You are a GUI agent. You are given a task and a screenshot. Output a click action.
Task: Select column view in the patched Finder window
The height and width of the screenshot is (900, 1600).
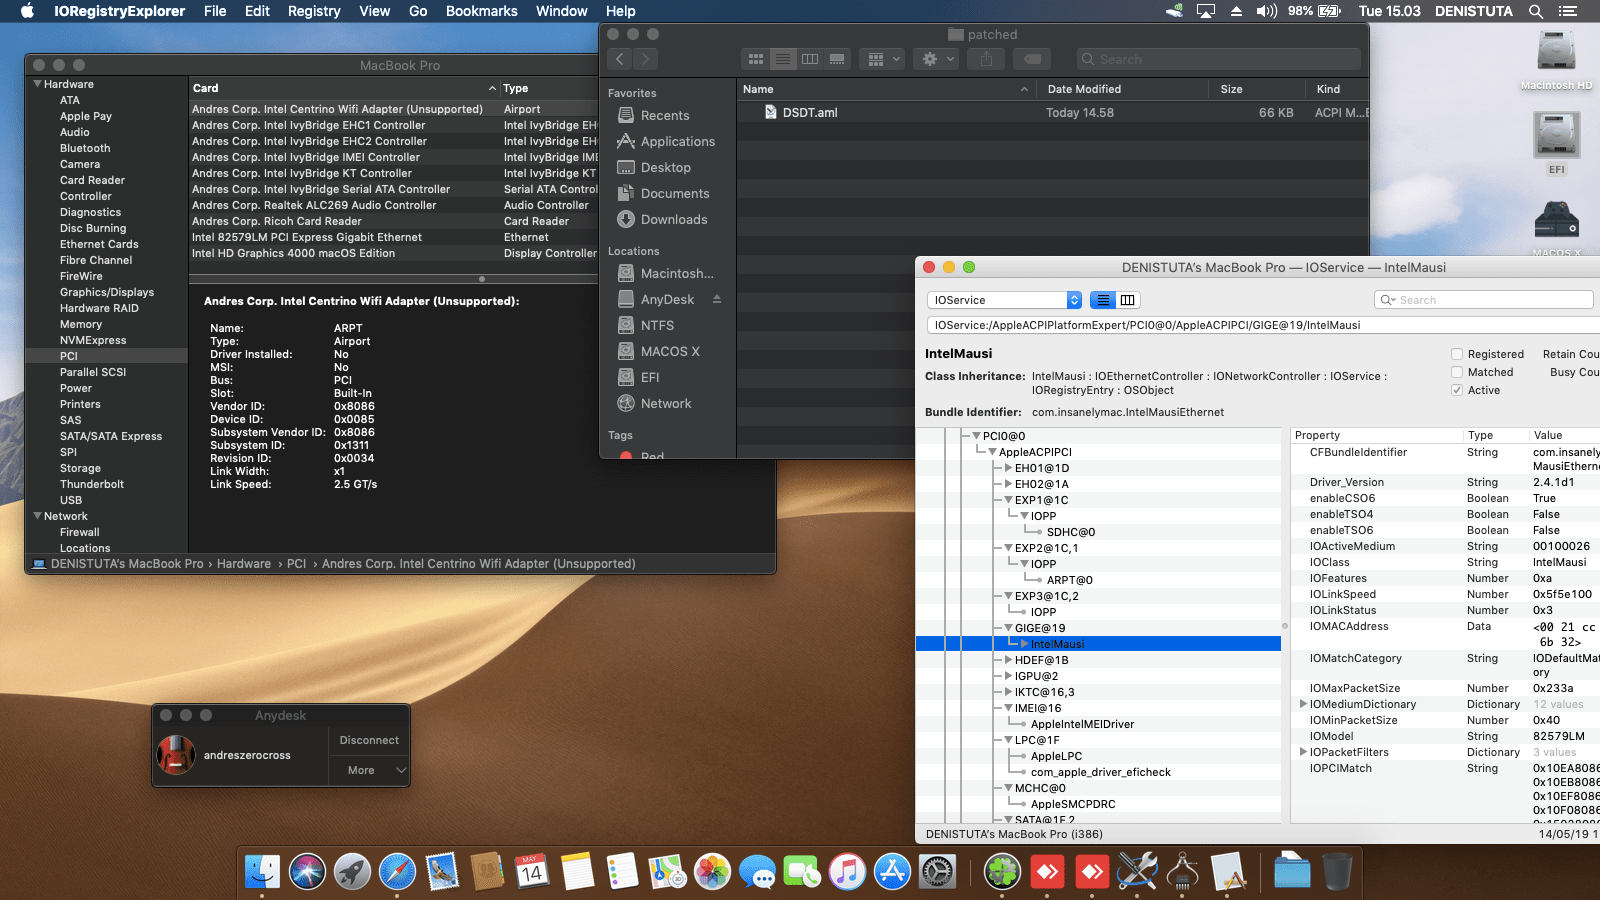click(810, 59)
